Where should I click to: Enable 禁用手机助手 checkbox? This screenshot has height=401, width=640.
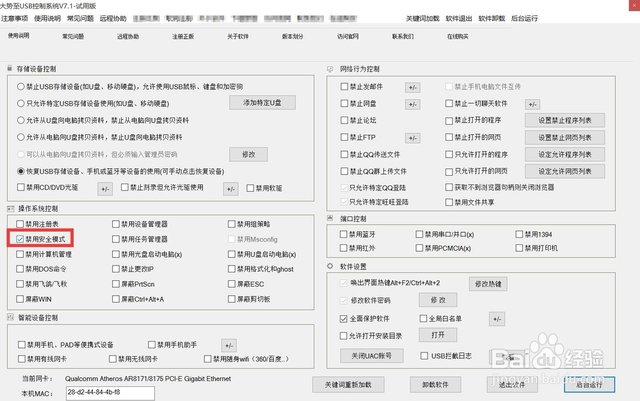pos(152,345)
